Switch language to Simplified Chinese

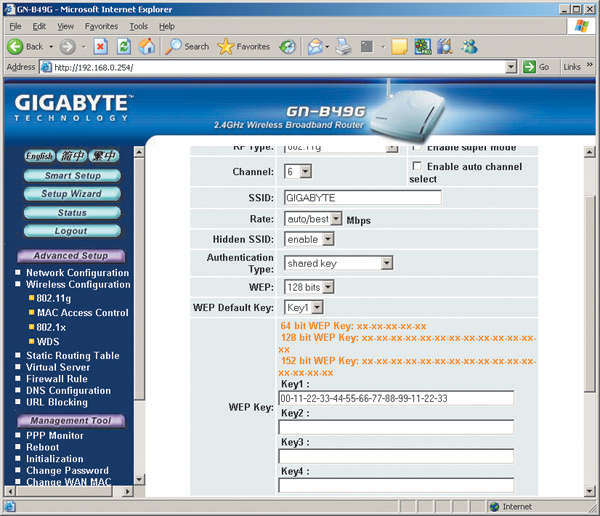point(72,156)
